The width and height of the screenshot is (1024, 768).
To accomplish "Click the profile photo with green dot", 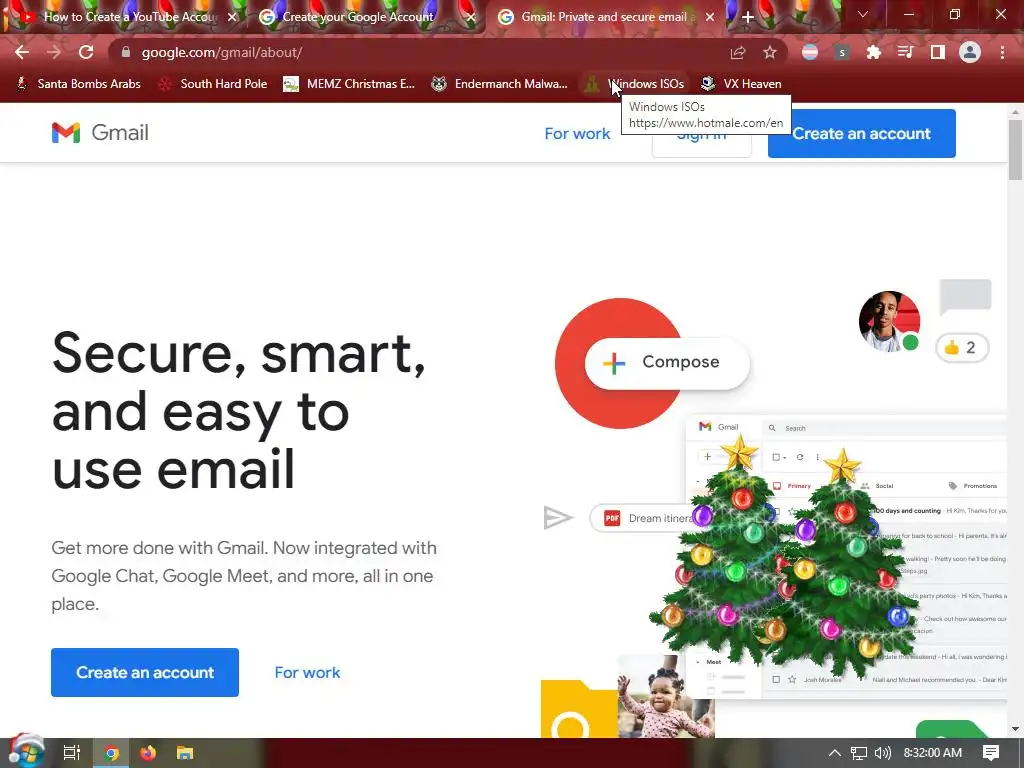I will click(889, 321).
